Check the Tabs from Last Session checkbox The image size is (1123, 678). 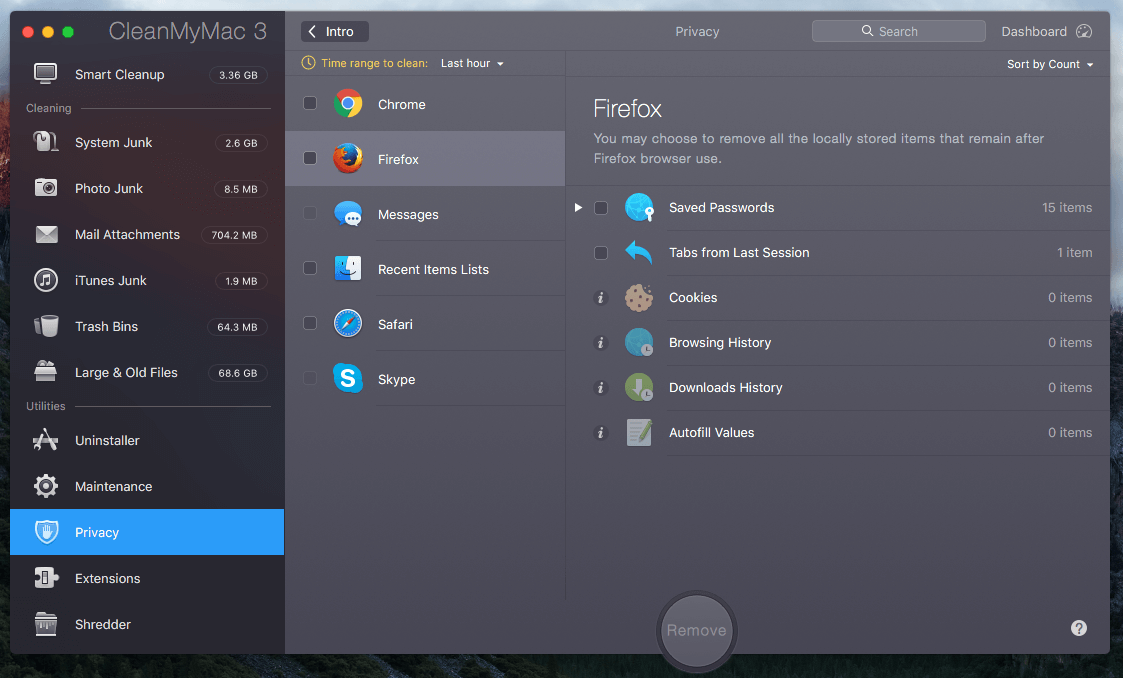coord(601,253)
